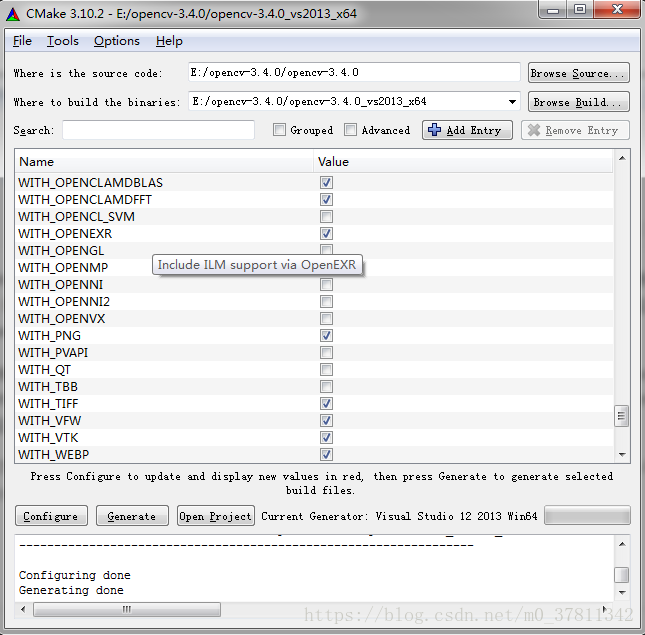
Task: Uncheck WITH_TIFF checkbox
Action: [326, 403]
